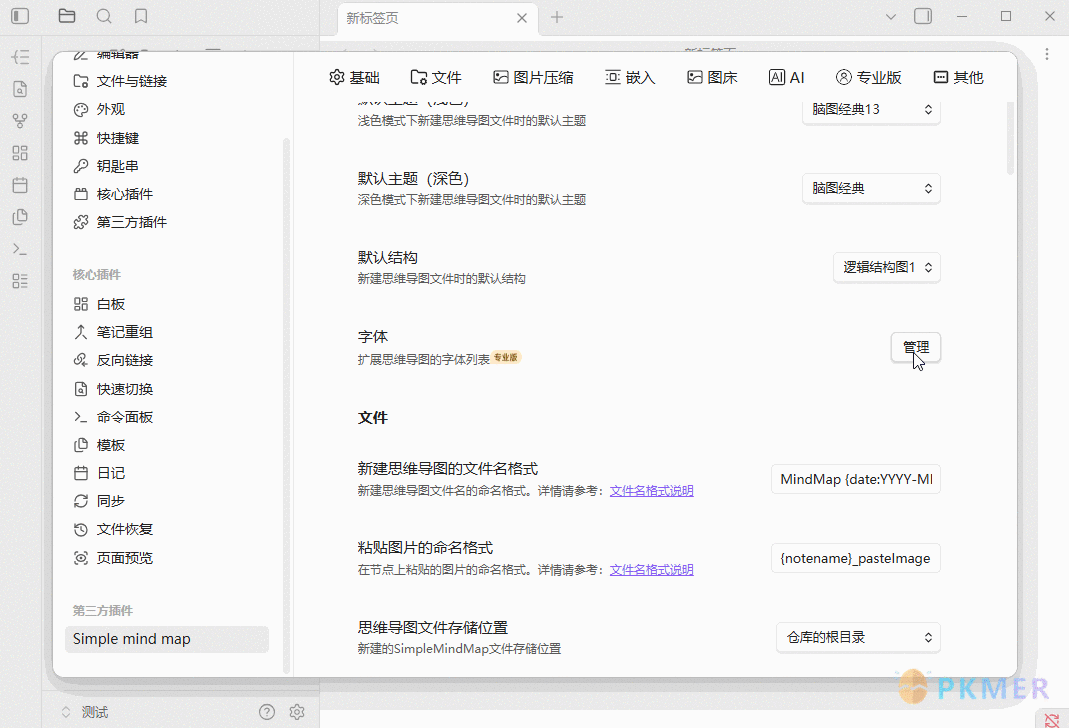The width and height of the screenshot is (1069, 728).
Task: Open command palette ribbon icon
Action: pyautogui.click(x=20, y=249)
